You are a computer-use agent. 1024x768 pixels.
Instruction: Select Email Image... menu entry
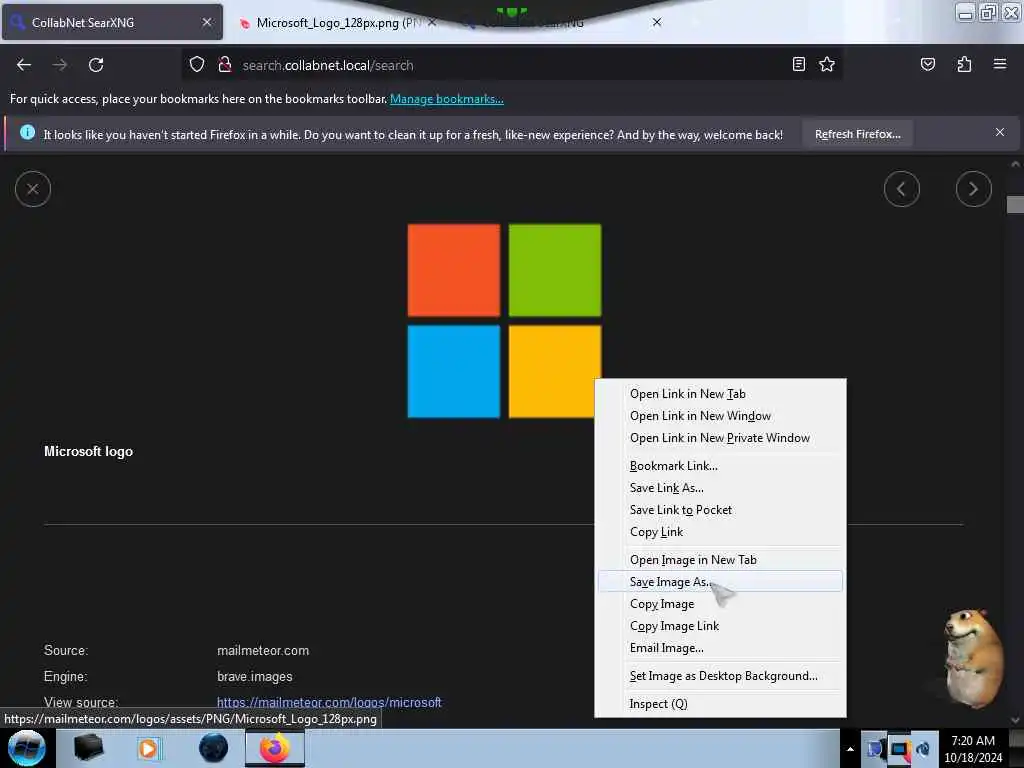coord(720,648)
